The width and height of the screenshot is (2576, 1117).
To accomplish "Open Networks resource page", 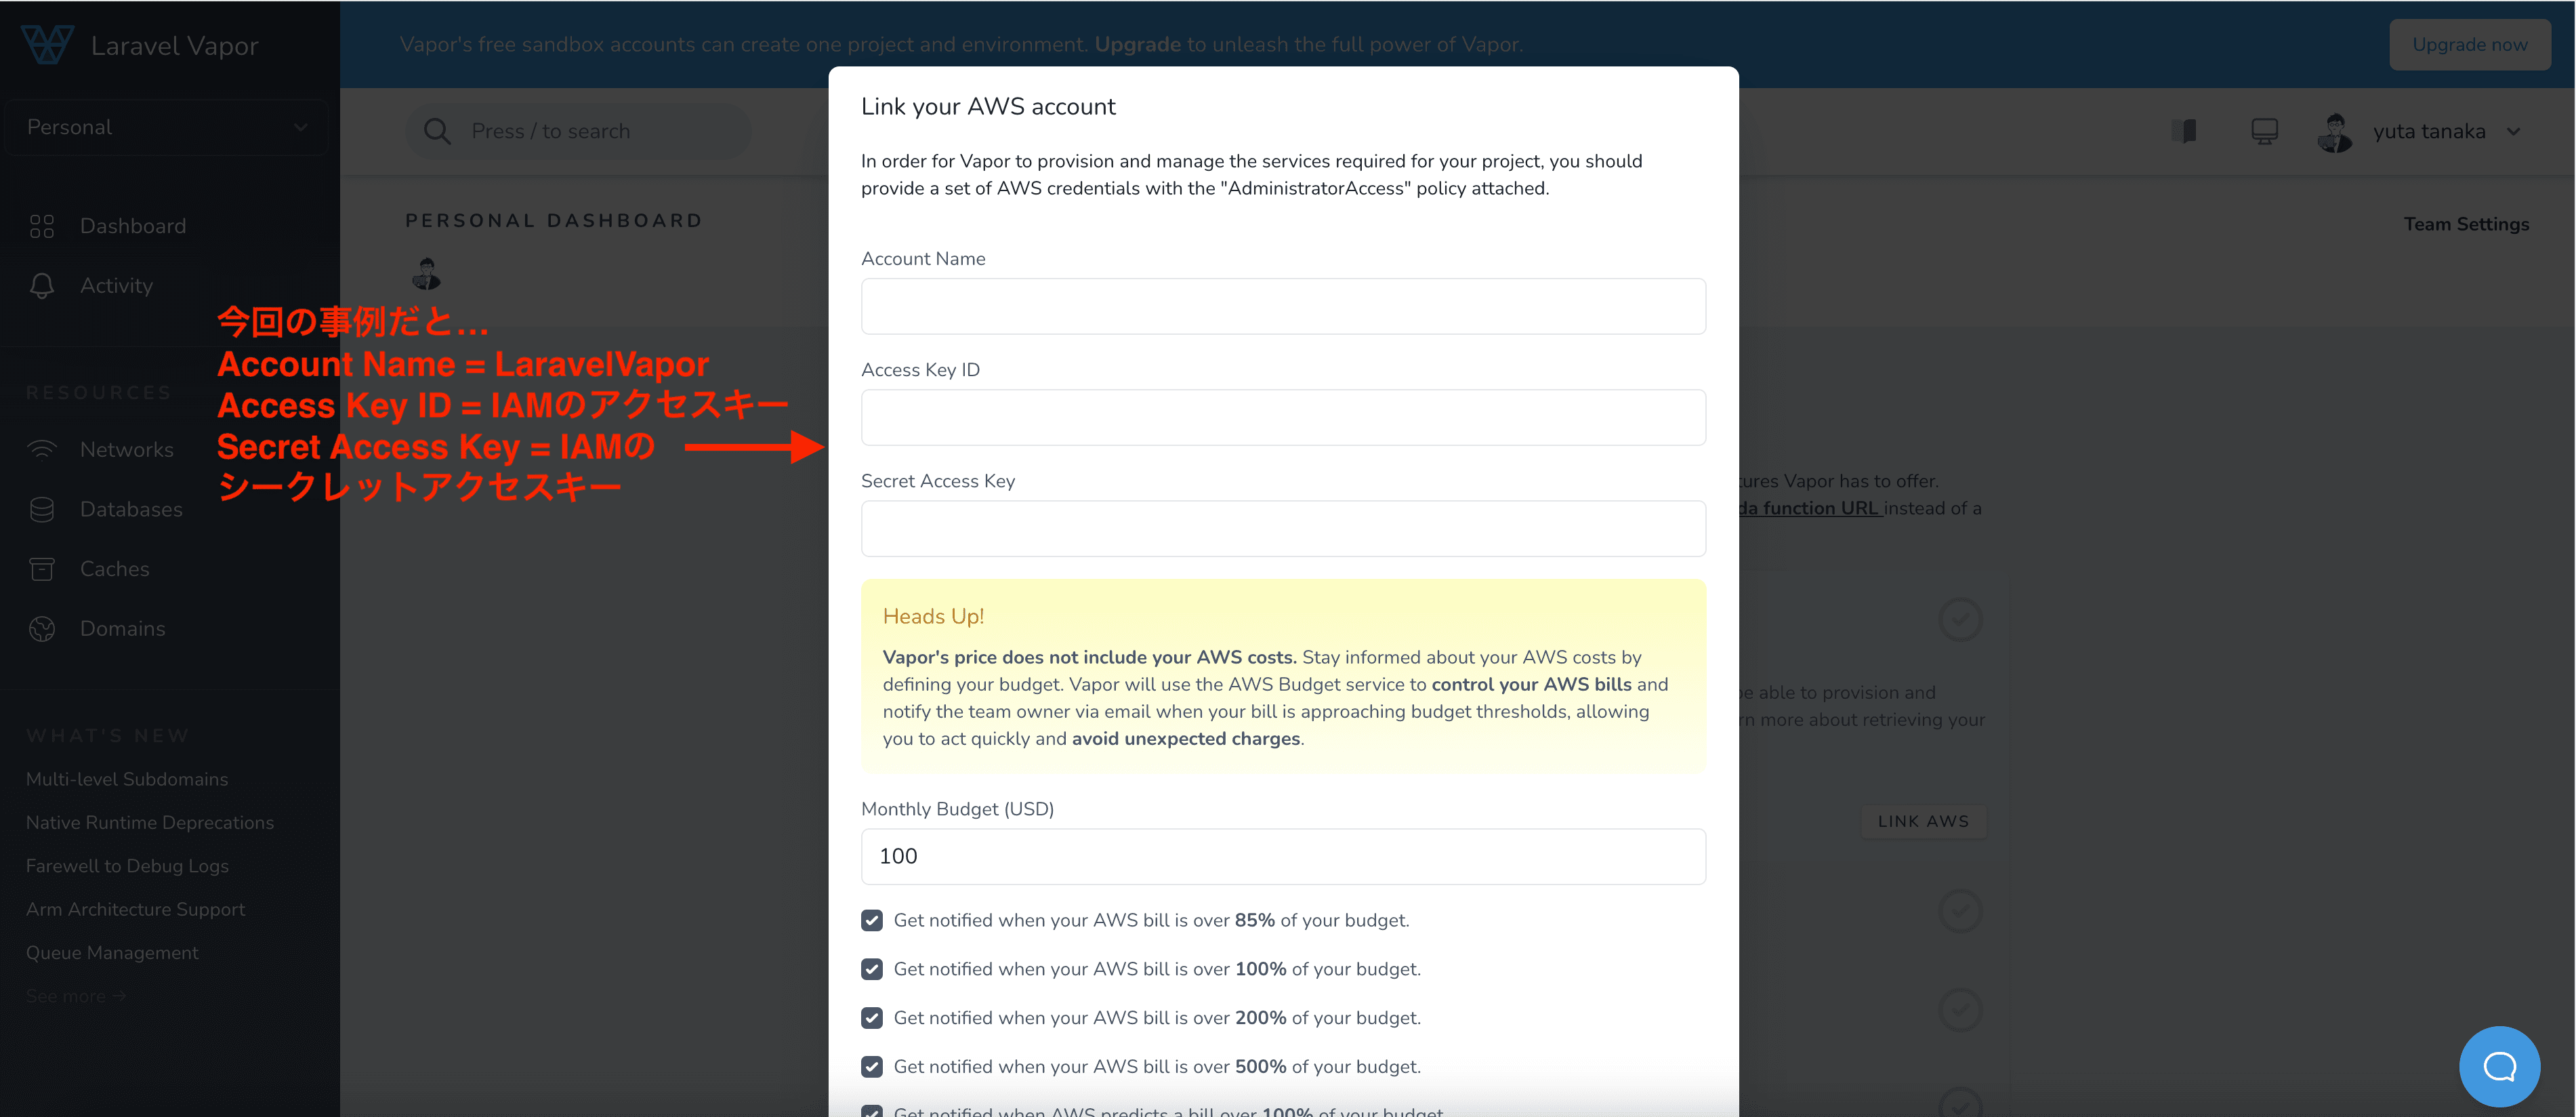I will click(127, 450).
